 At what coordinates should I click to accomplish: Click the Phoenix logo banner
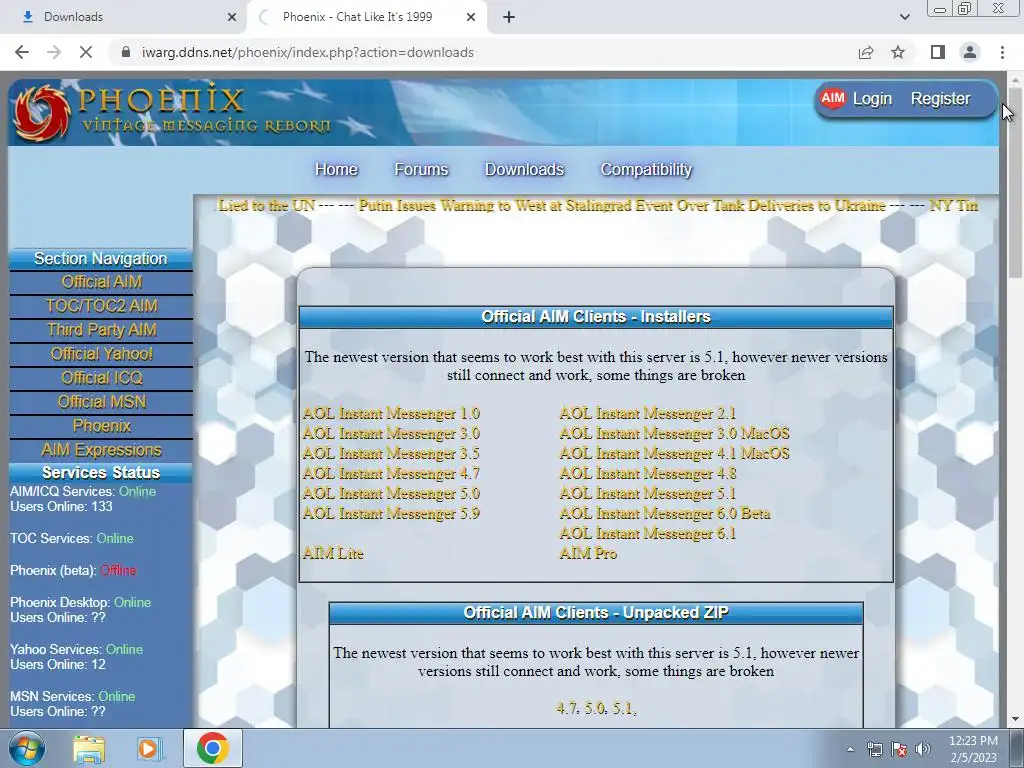(173, 112)
